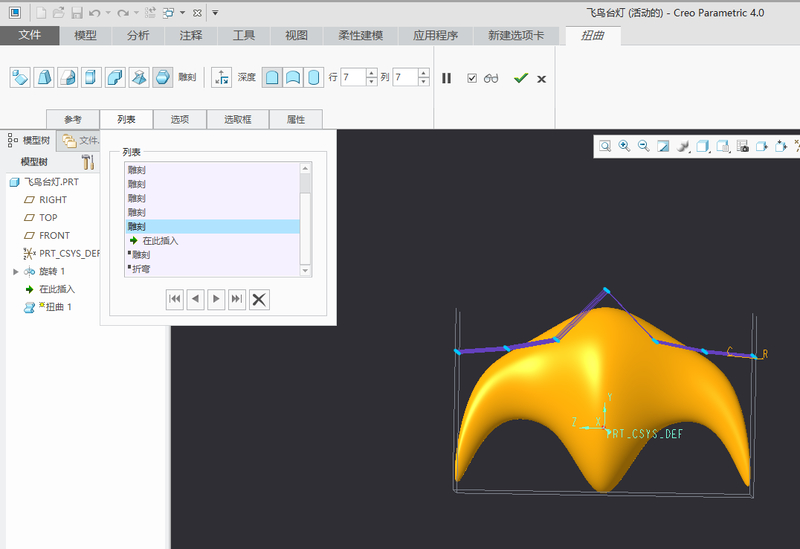Viewport: 800px width, 549px height.
Task: Open the 列表 dashboard panel
Action: point(126,119)
